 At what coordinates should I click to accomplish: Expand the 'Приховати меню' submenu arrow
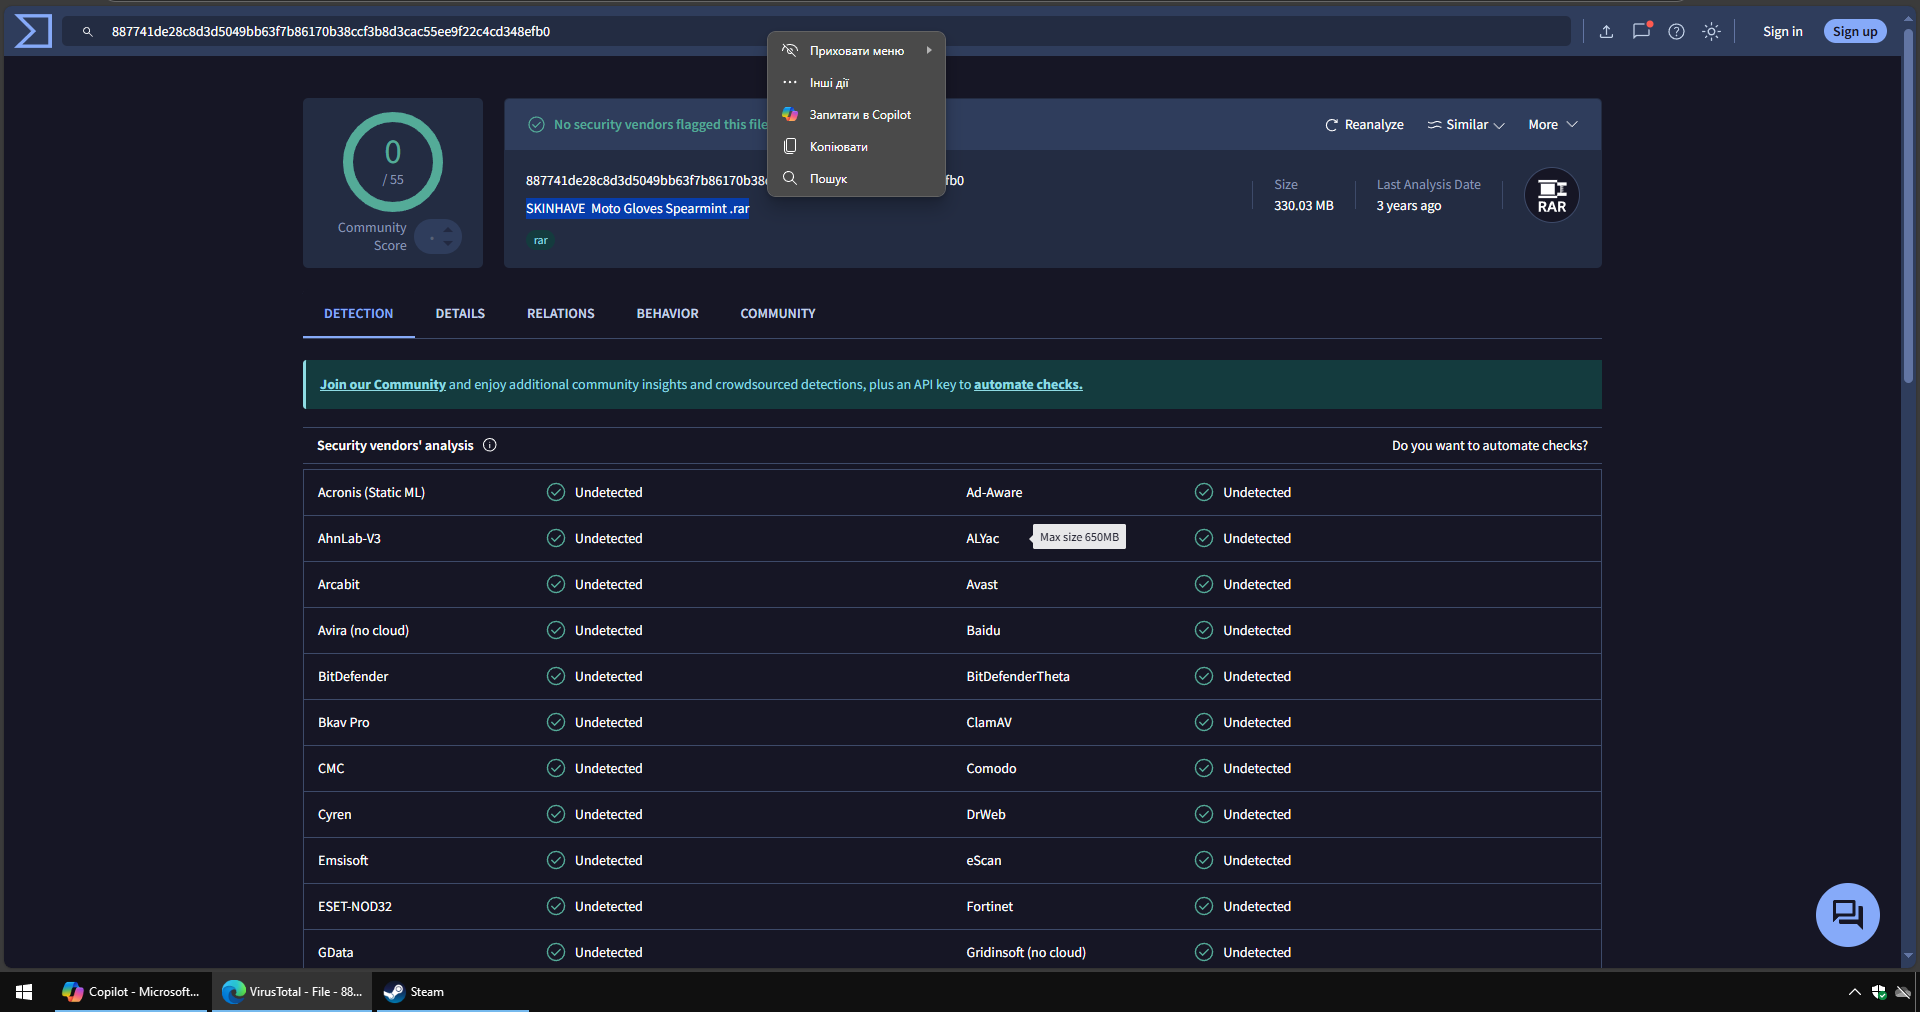click(x=929, y=50)
